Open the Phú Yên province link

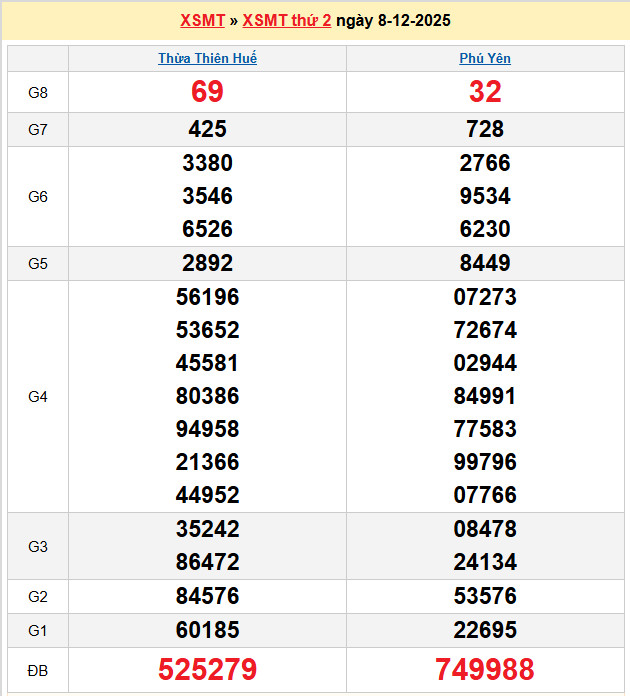pyautogui.click(x=485, y=59)
